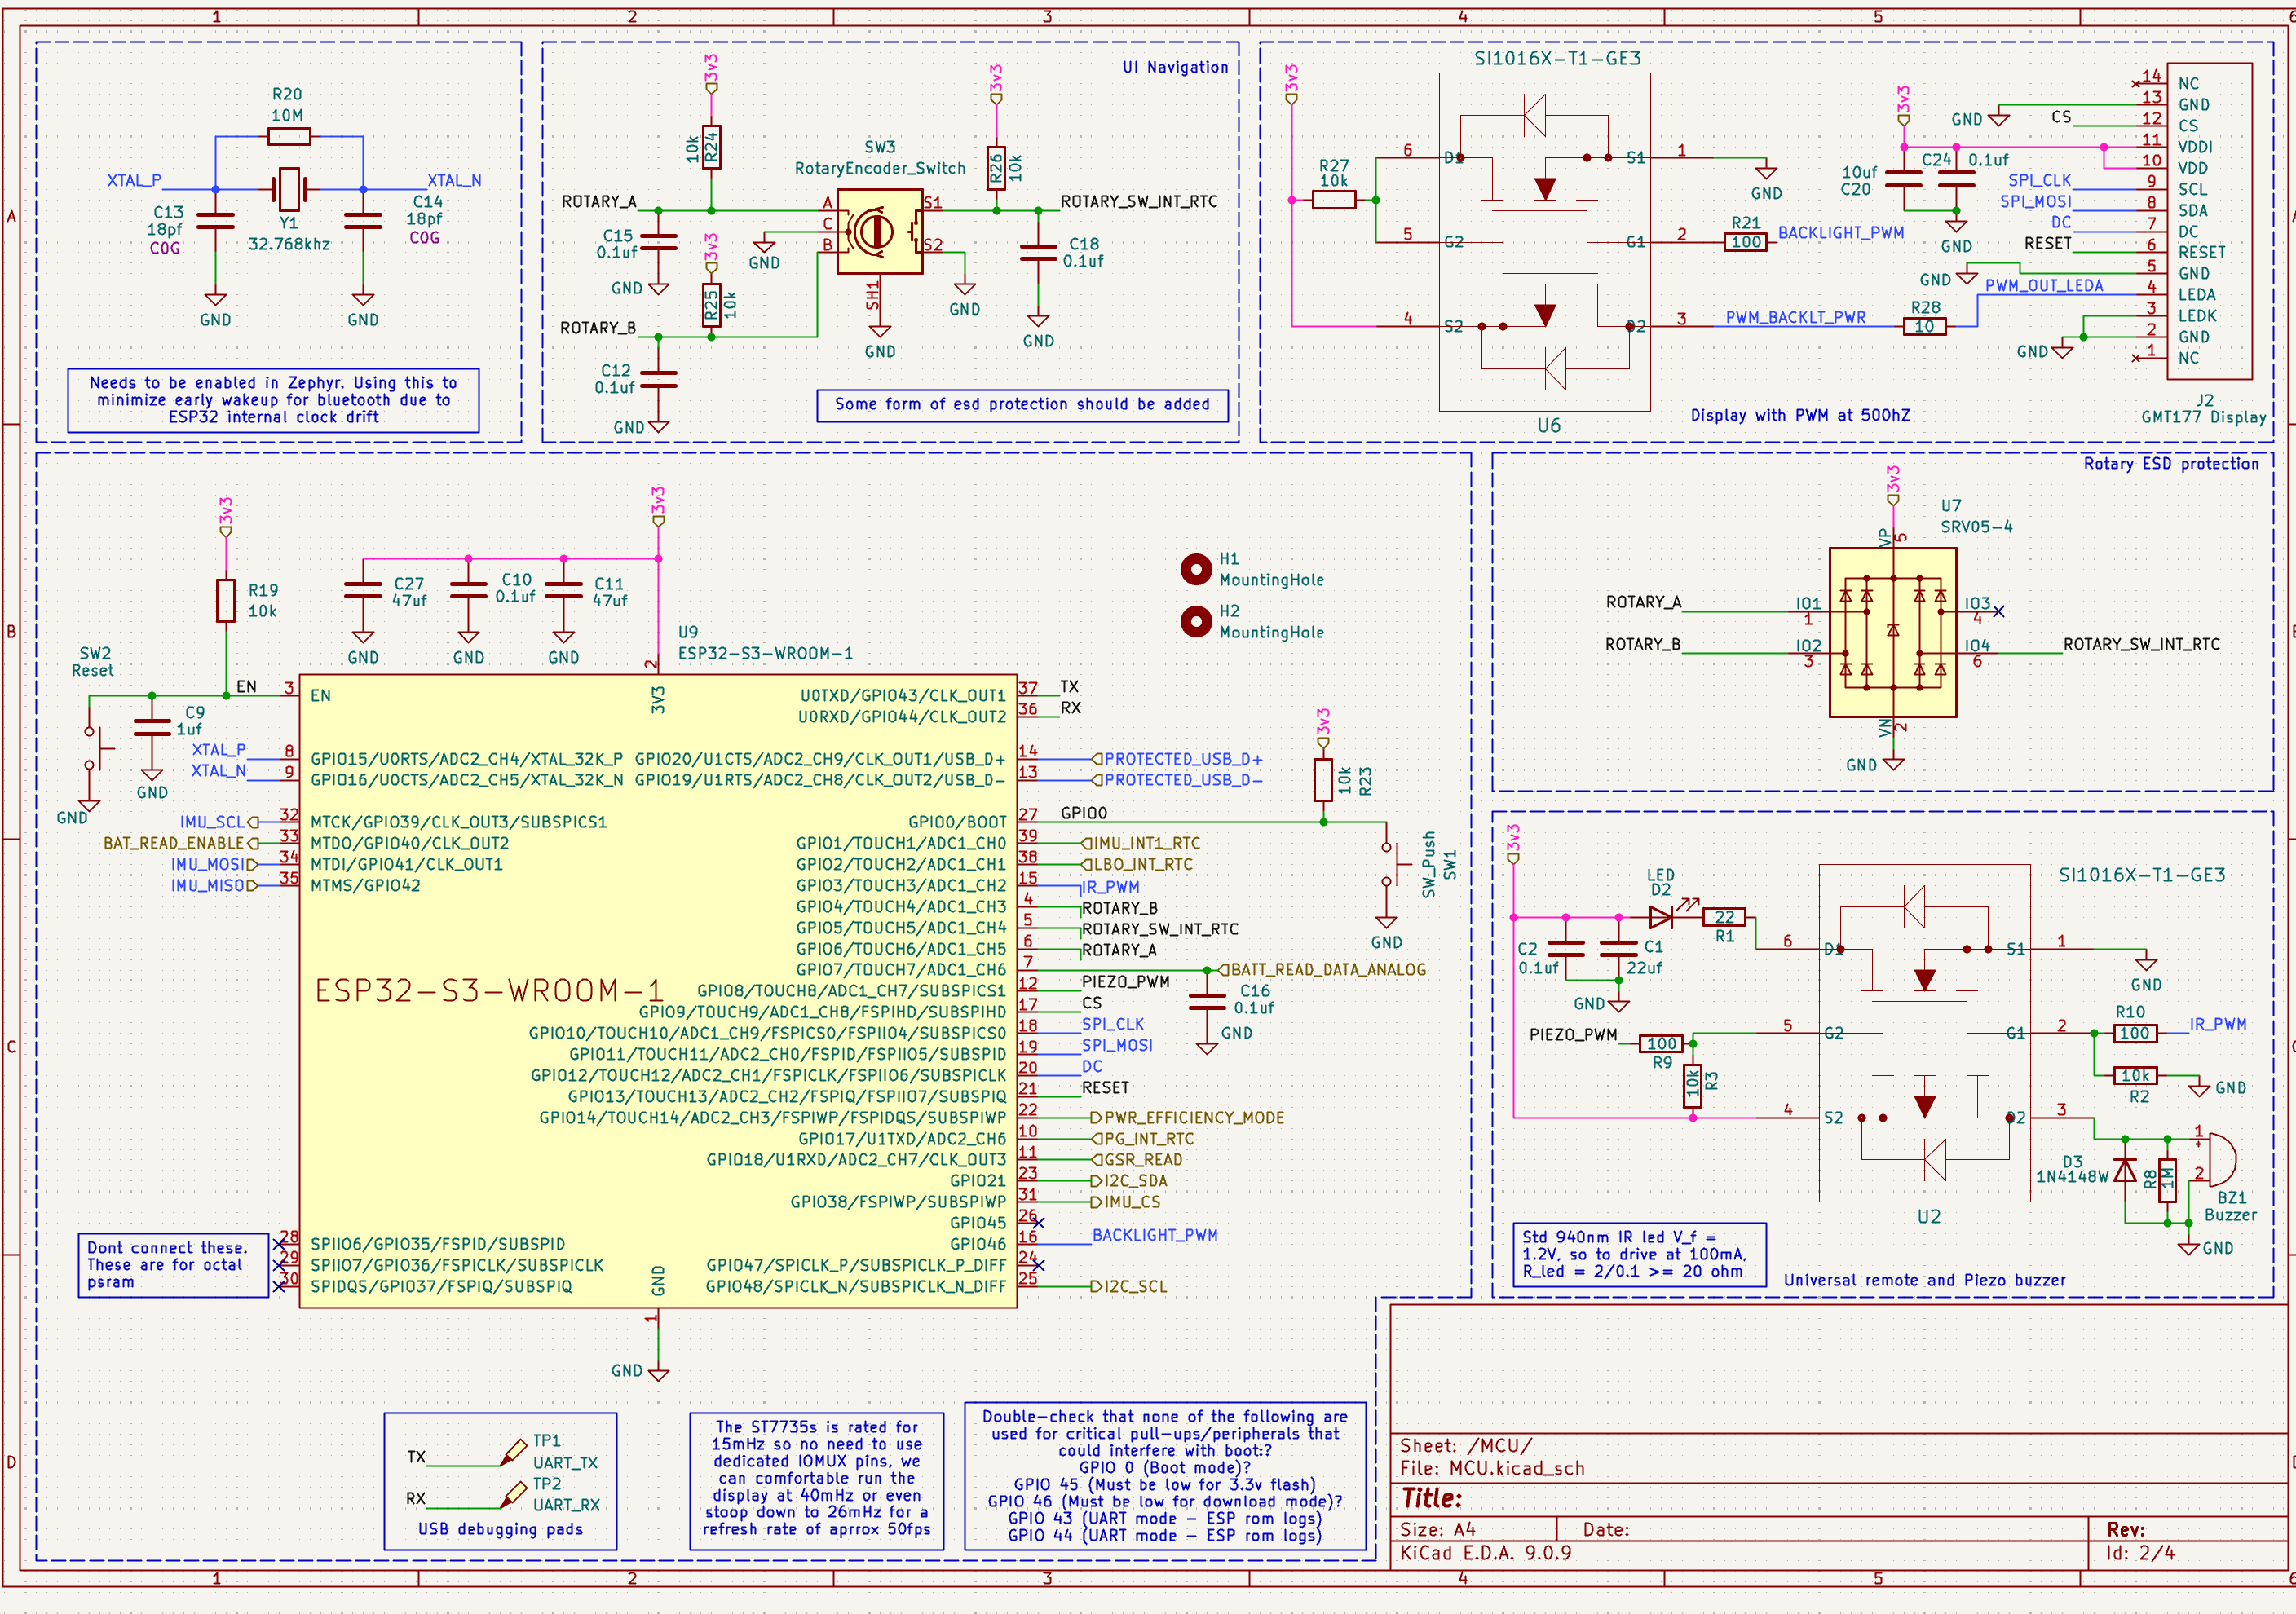Pick the R24 pull-up resistor symbol

pyautogui.click(x=711, y=147)
